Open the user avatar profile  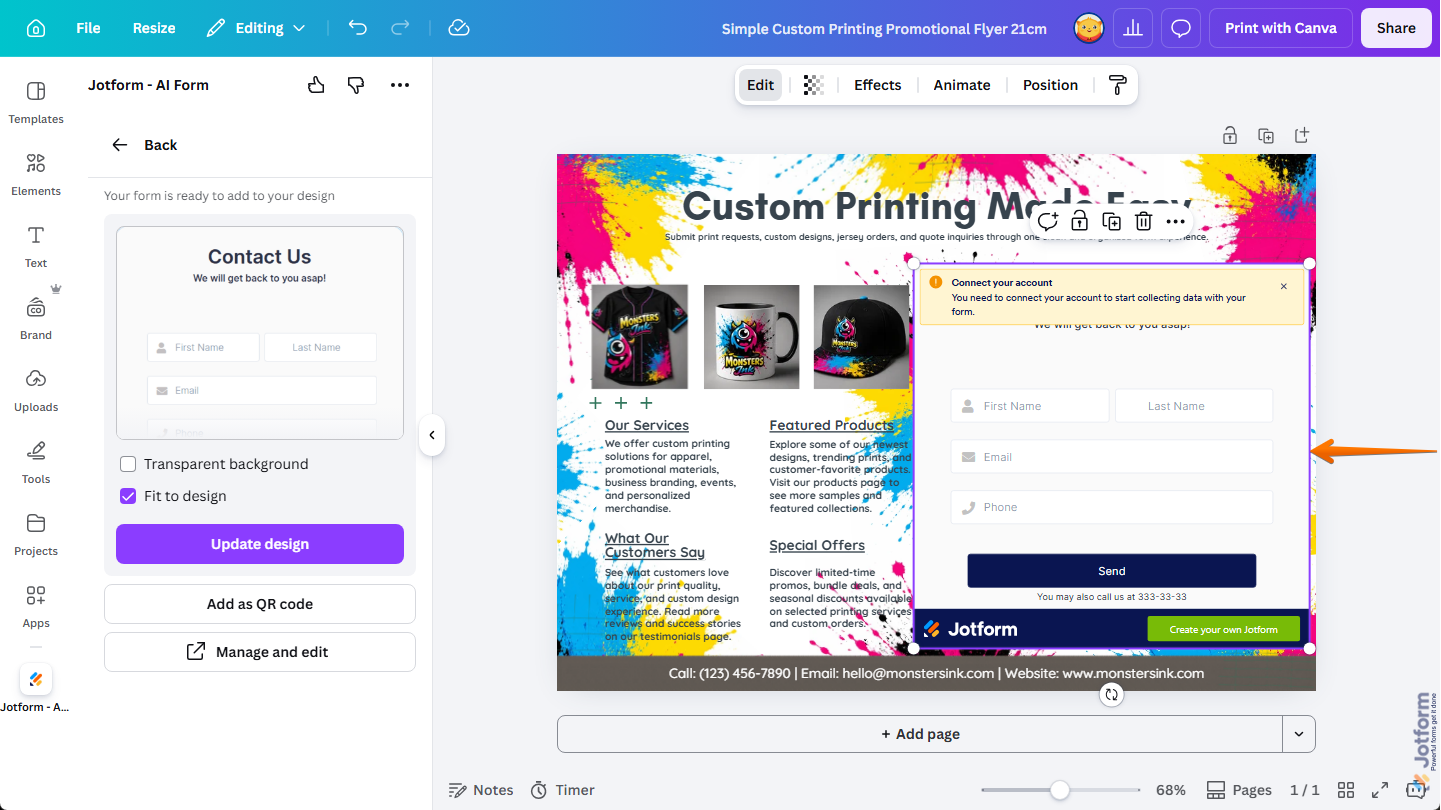[1089, 28]
